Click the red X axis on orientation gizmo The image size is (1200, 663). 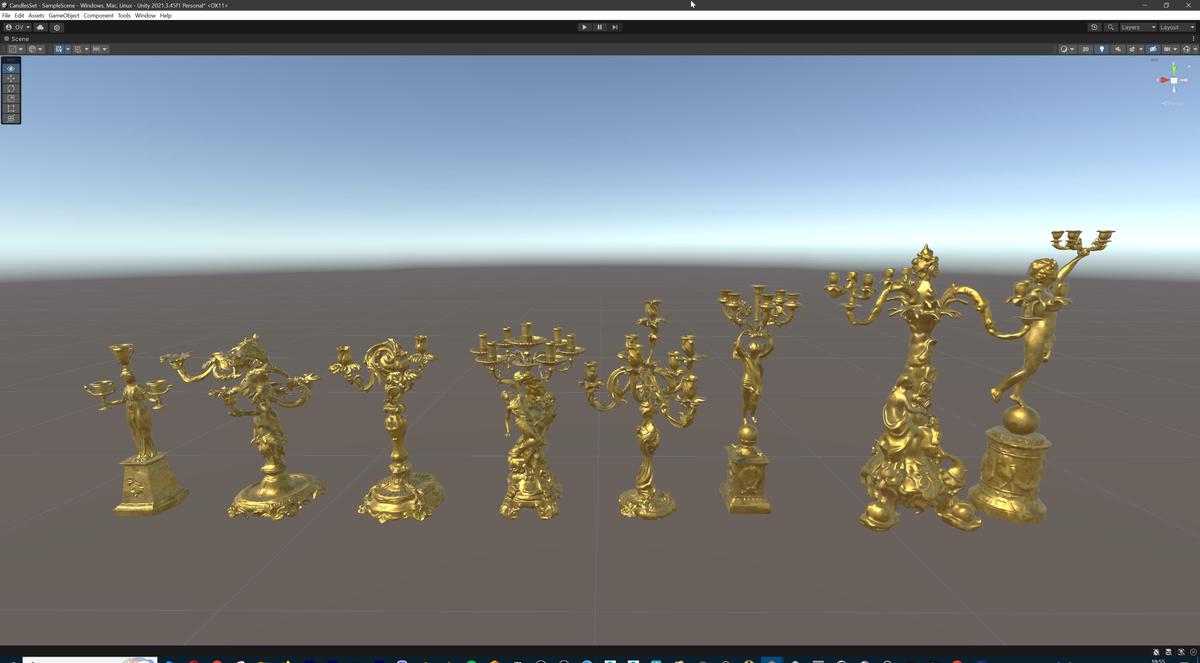pos(1163,80)
